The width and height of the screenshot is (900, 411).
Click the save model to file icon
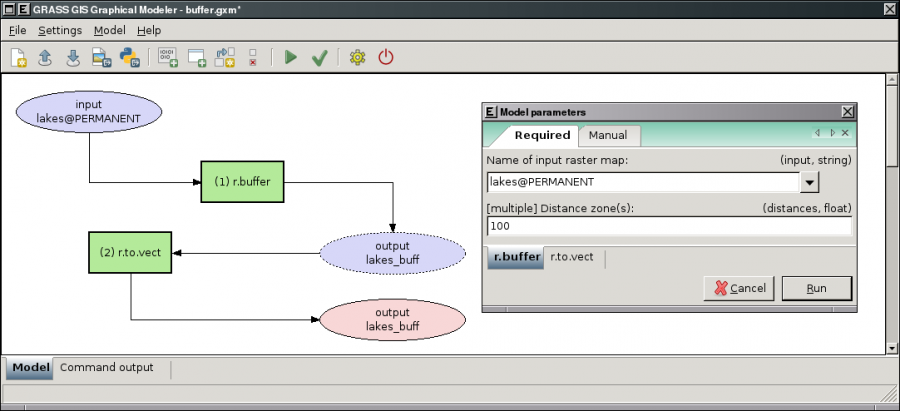pyautogui.click(x=73, y=57)
